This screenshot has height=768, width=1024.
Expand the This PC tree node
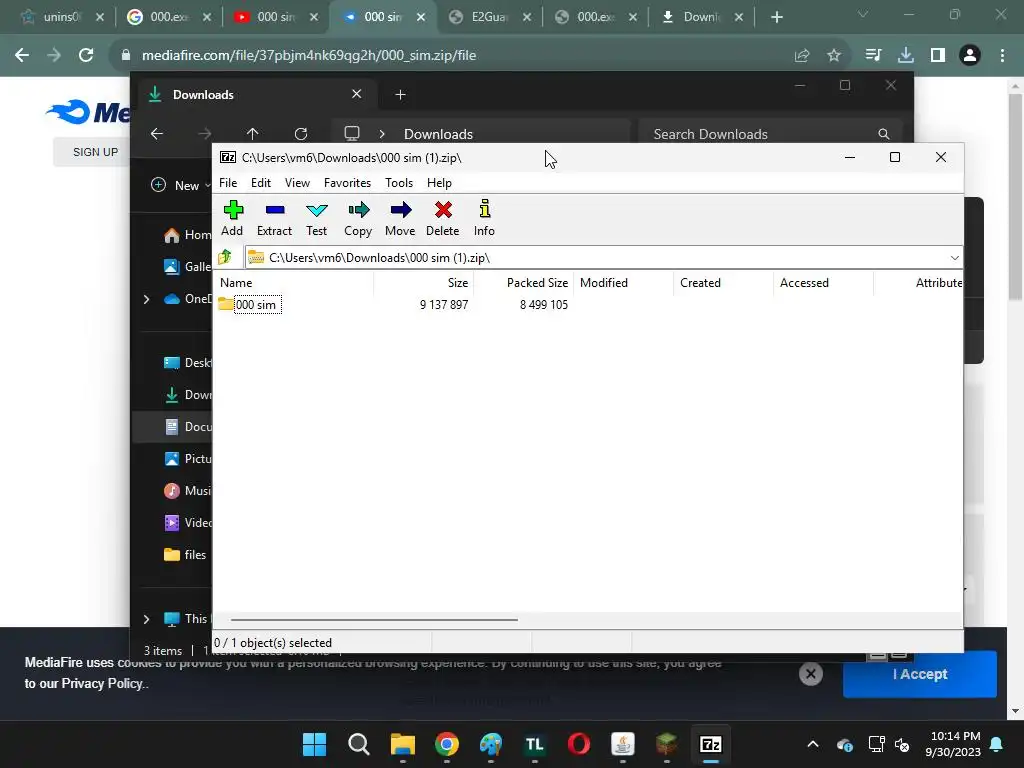point(146,618)
